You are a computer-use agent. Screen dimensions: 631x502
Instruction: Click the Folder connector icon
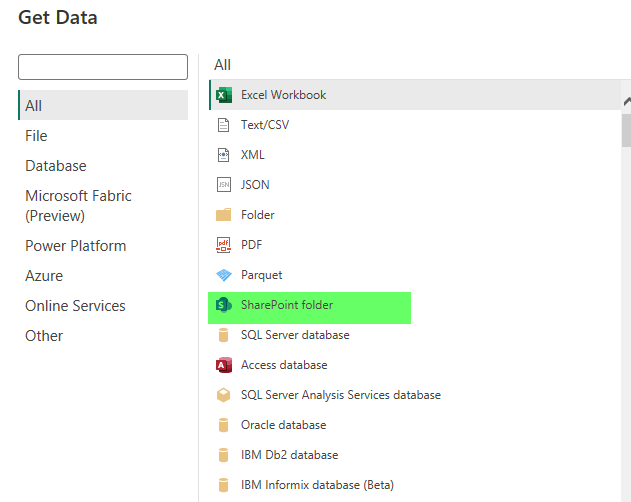(223, 215)
